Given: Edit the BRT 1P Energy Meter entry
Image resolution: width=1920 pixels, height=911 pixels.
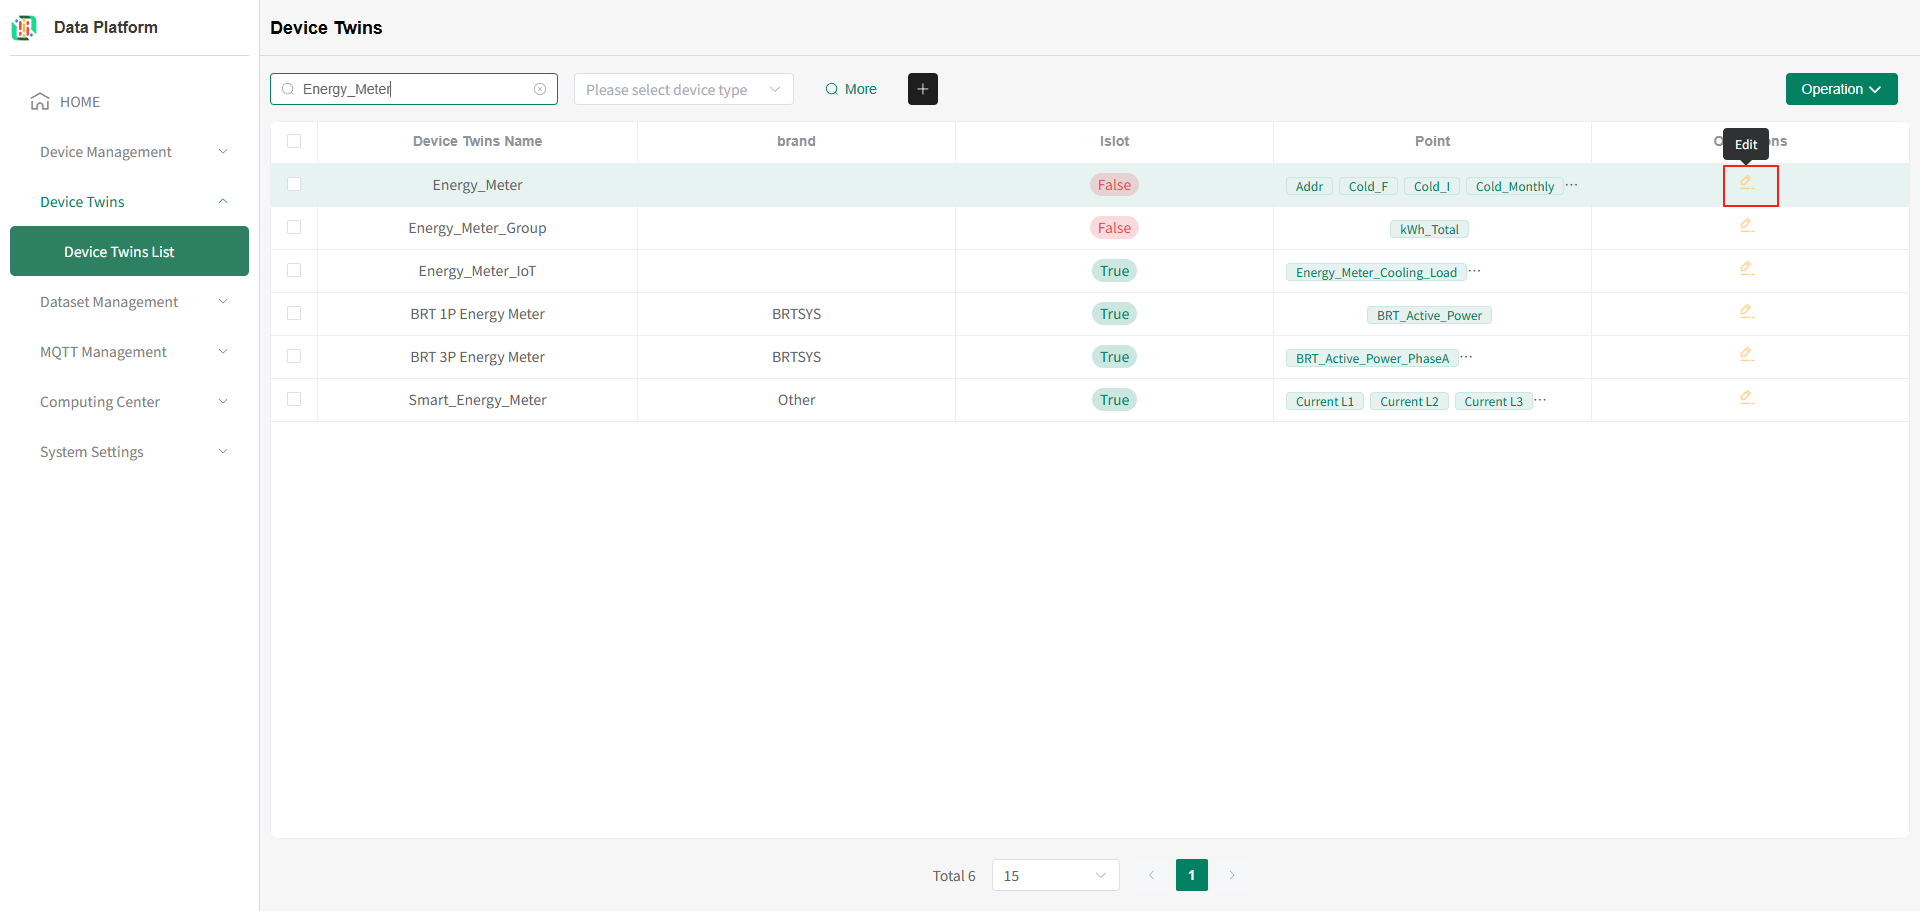Looking at the screenshot, I should (x=1746, y=312).
